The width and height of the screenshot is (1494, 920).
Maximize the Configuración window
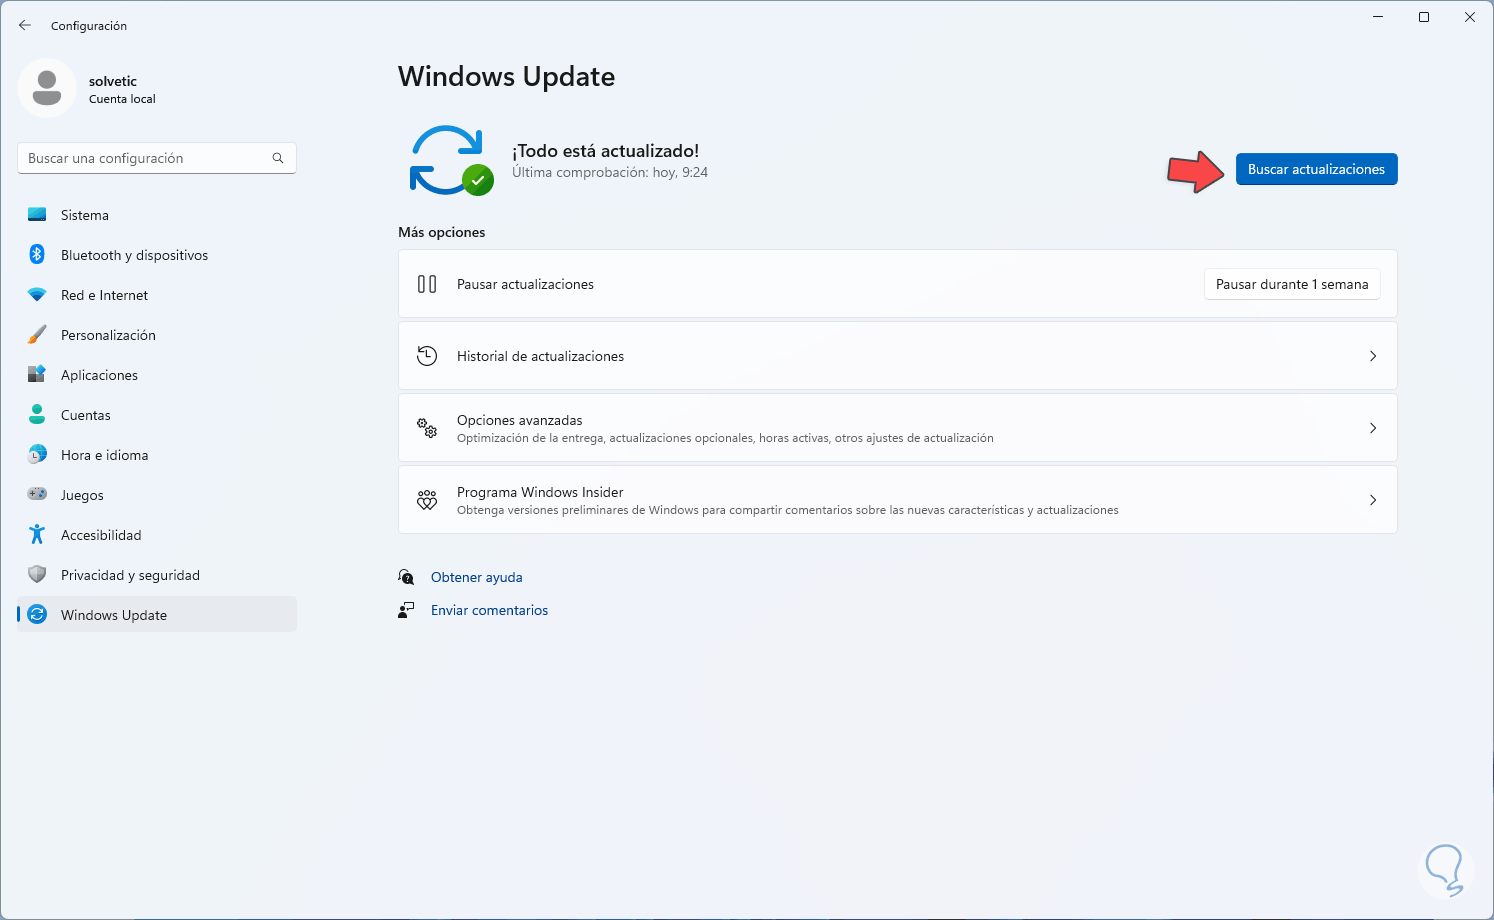1424,17
